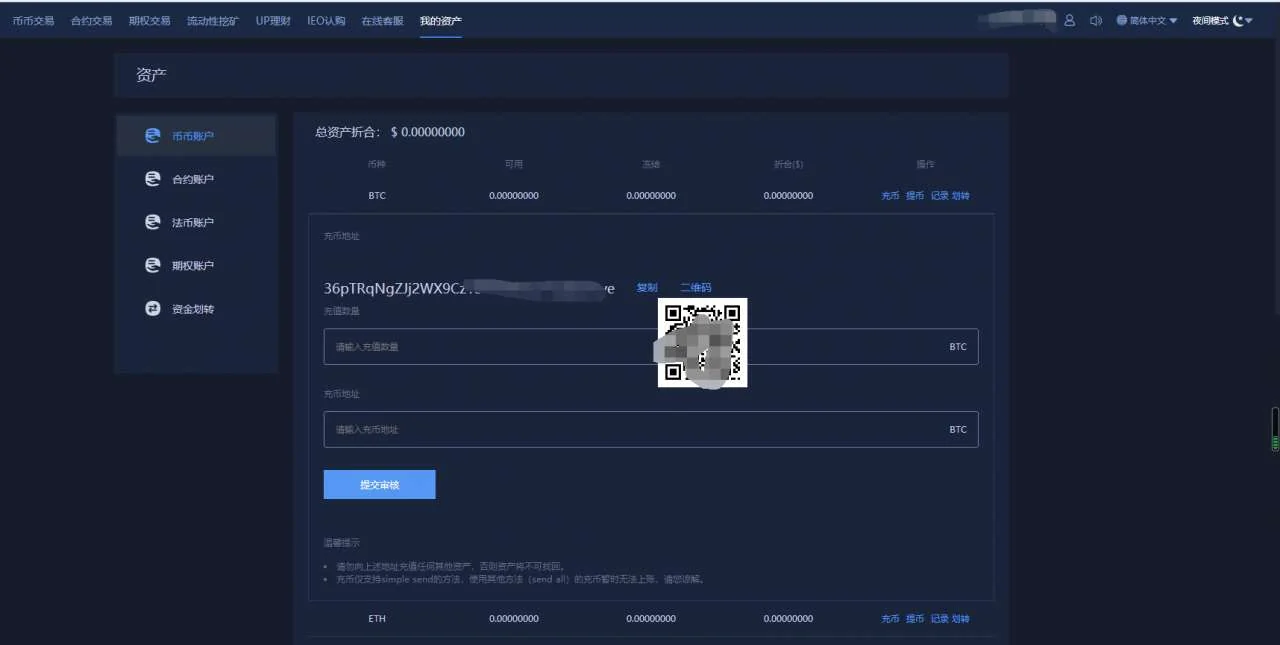1280x645 pixels.
Task: Go to 流动性挖矿 in top navigation
Action: [x=213, y=20]
